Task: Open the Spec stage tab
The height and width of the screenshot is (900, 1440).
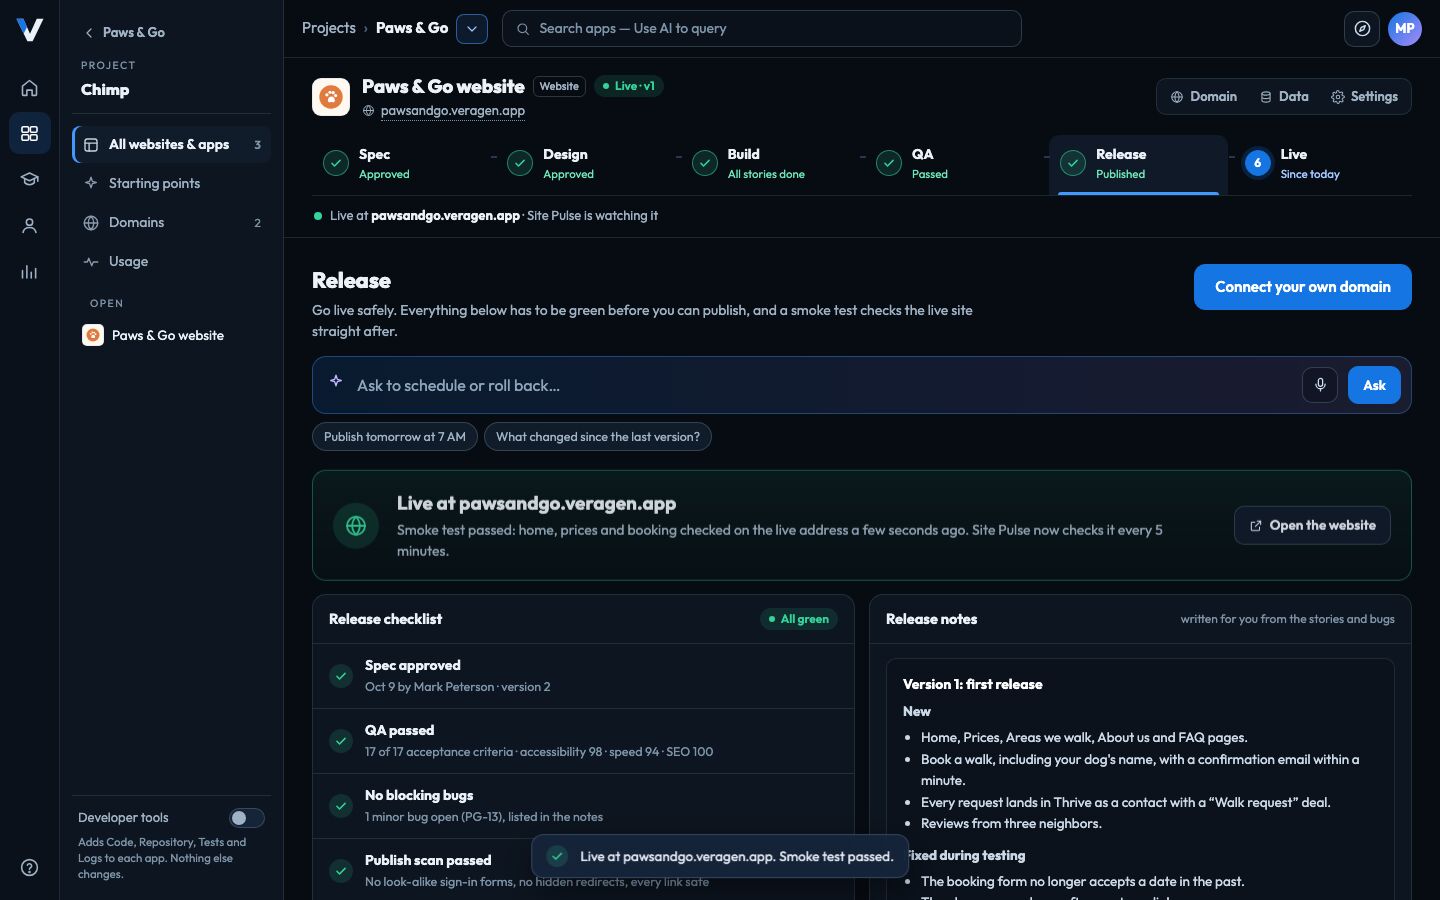Action: (x=401, y=164)
